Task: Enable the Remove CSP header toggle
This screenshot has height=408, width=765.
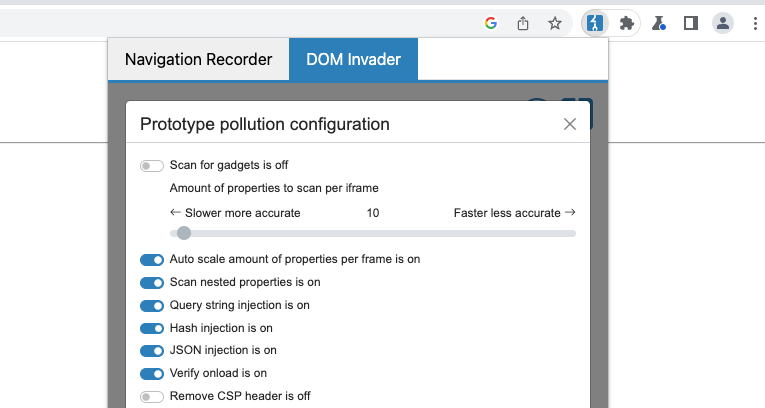Action: click(152, 397)
